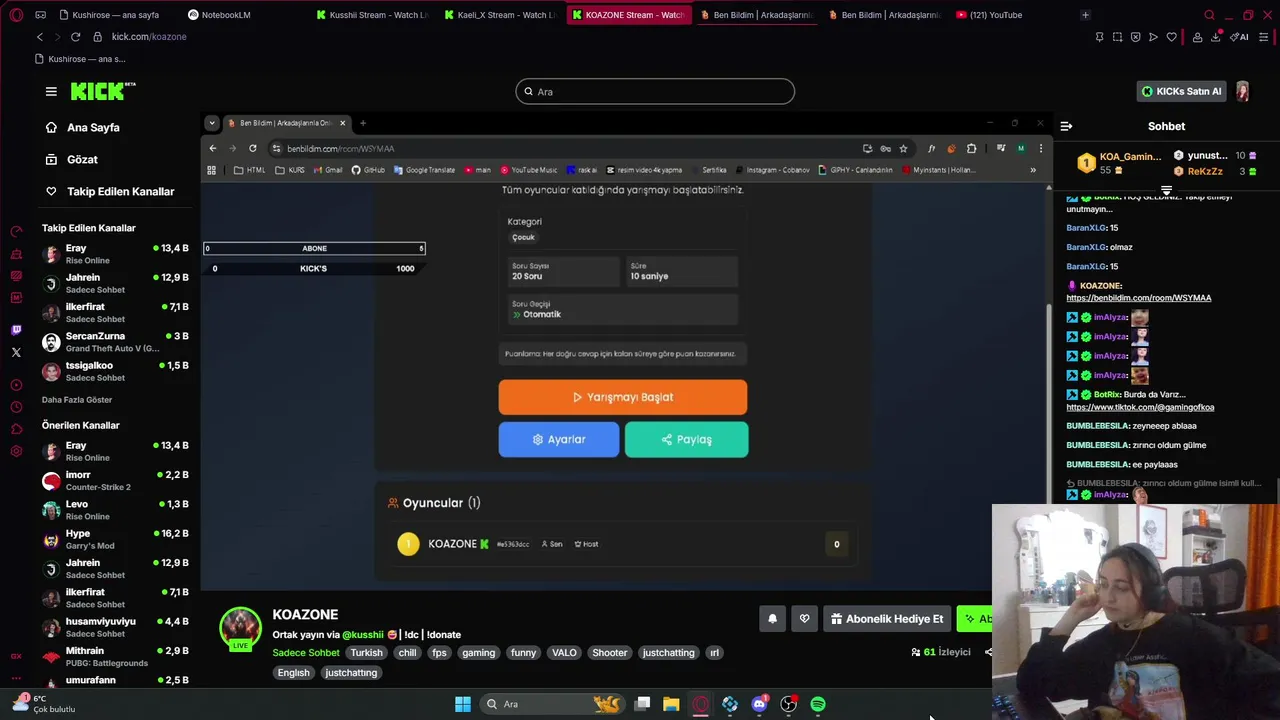Open the SercanZurna followed channel
Image resolution: width=1280 pixels, height=720 pixels.
115,342
